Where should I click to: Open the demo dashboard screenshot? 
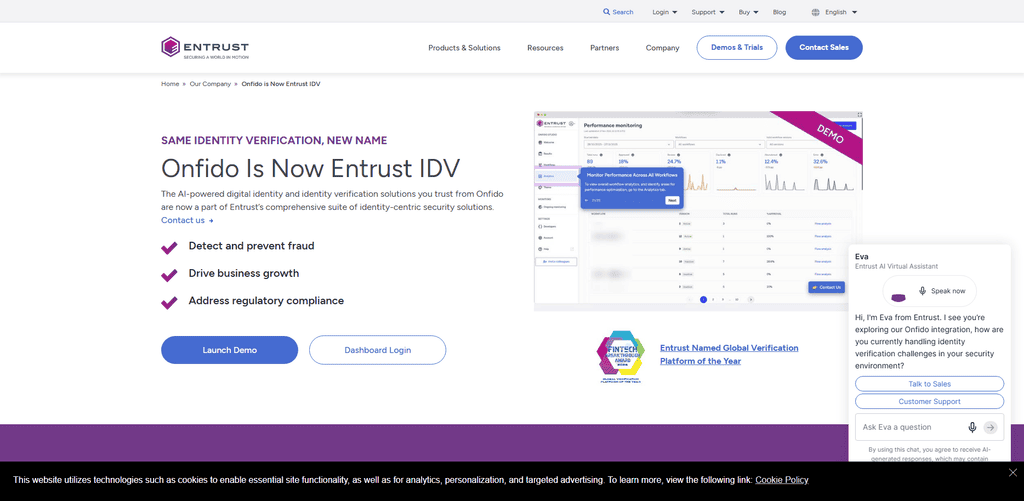click(698, 210)
